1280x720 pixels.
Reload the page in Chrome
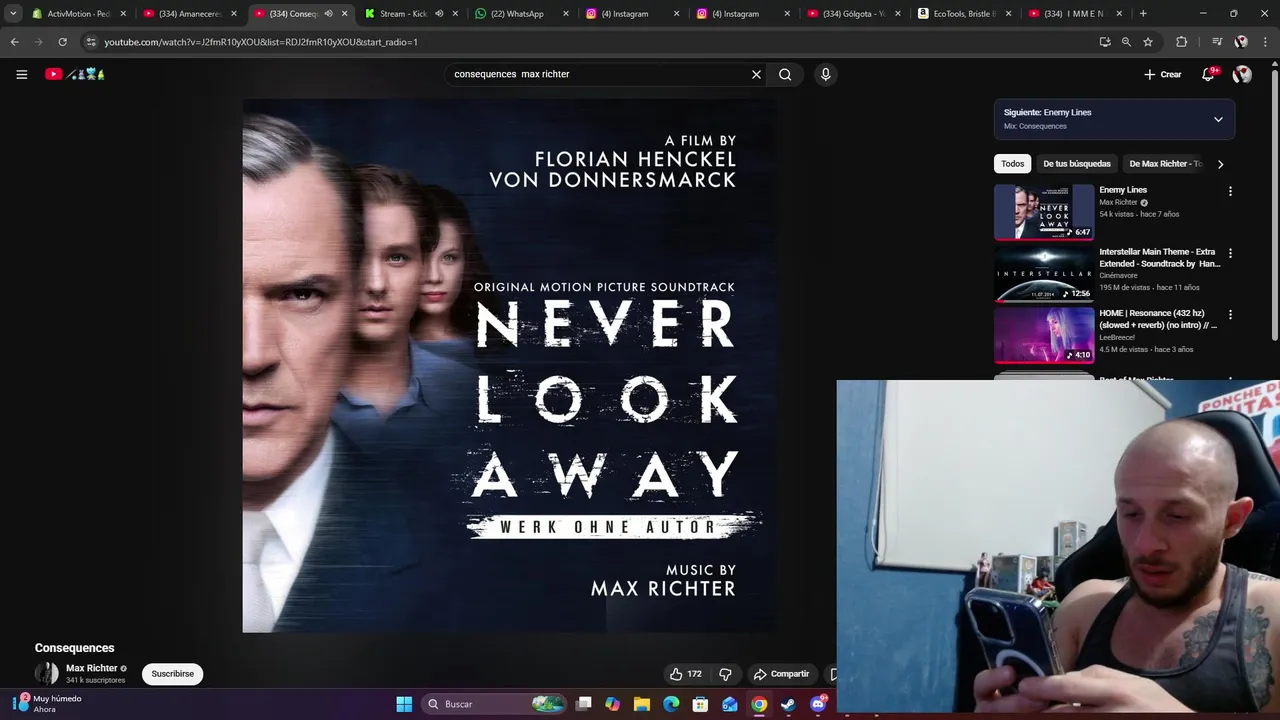[62, 42]
